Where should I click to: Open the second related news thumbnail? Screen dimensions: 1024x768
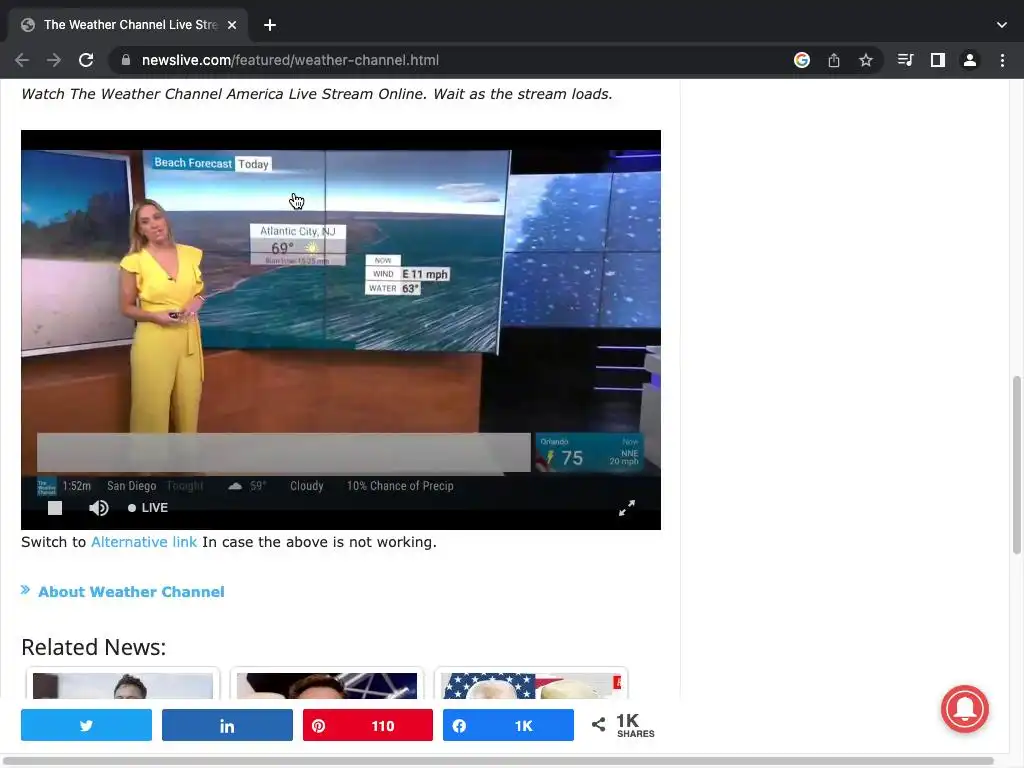pos(327,686)
